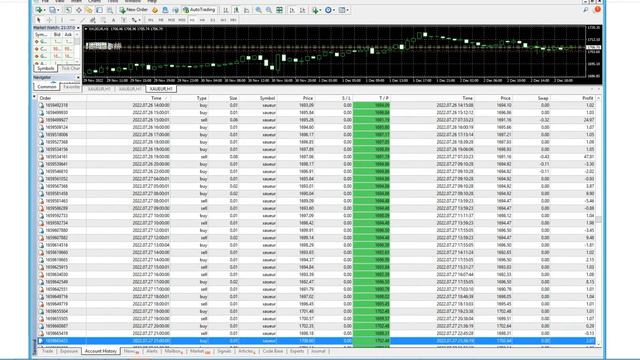Open the Code Base tab
This screenshot has width=640, height=360.
tap(273, 351)
